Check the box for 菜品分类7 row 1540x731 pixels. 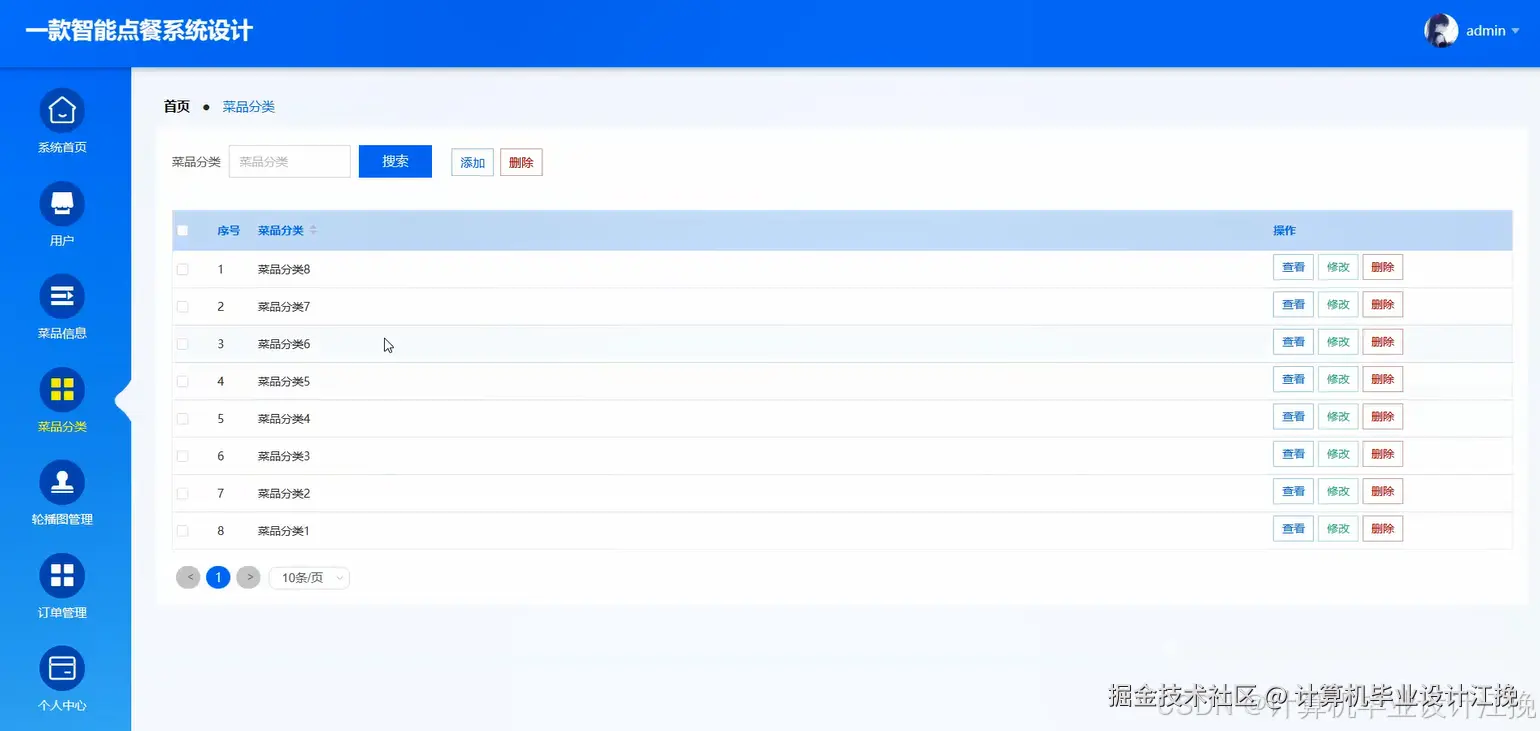(182, 307)
